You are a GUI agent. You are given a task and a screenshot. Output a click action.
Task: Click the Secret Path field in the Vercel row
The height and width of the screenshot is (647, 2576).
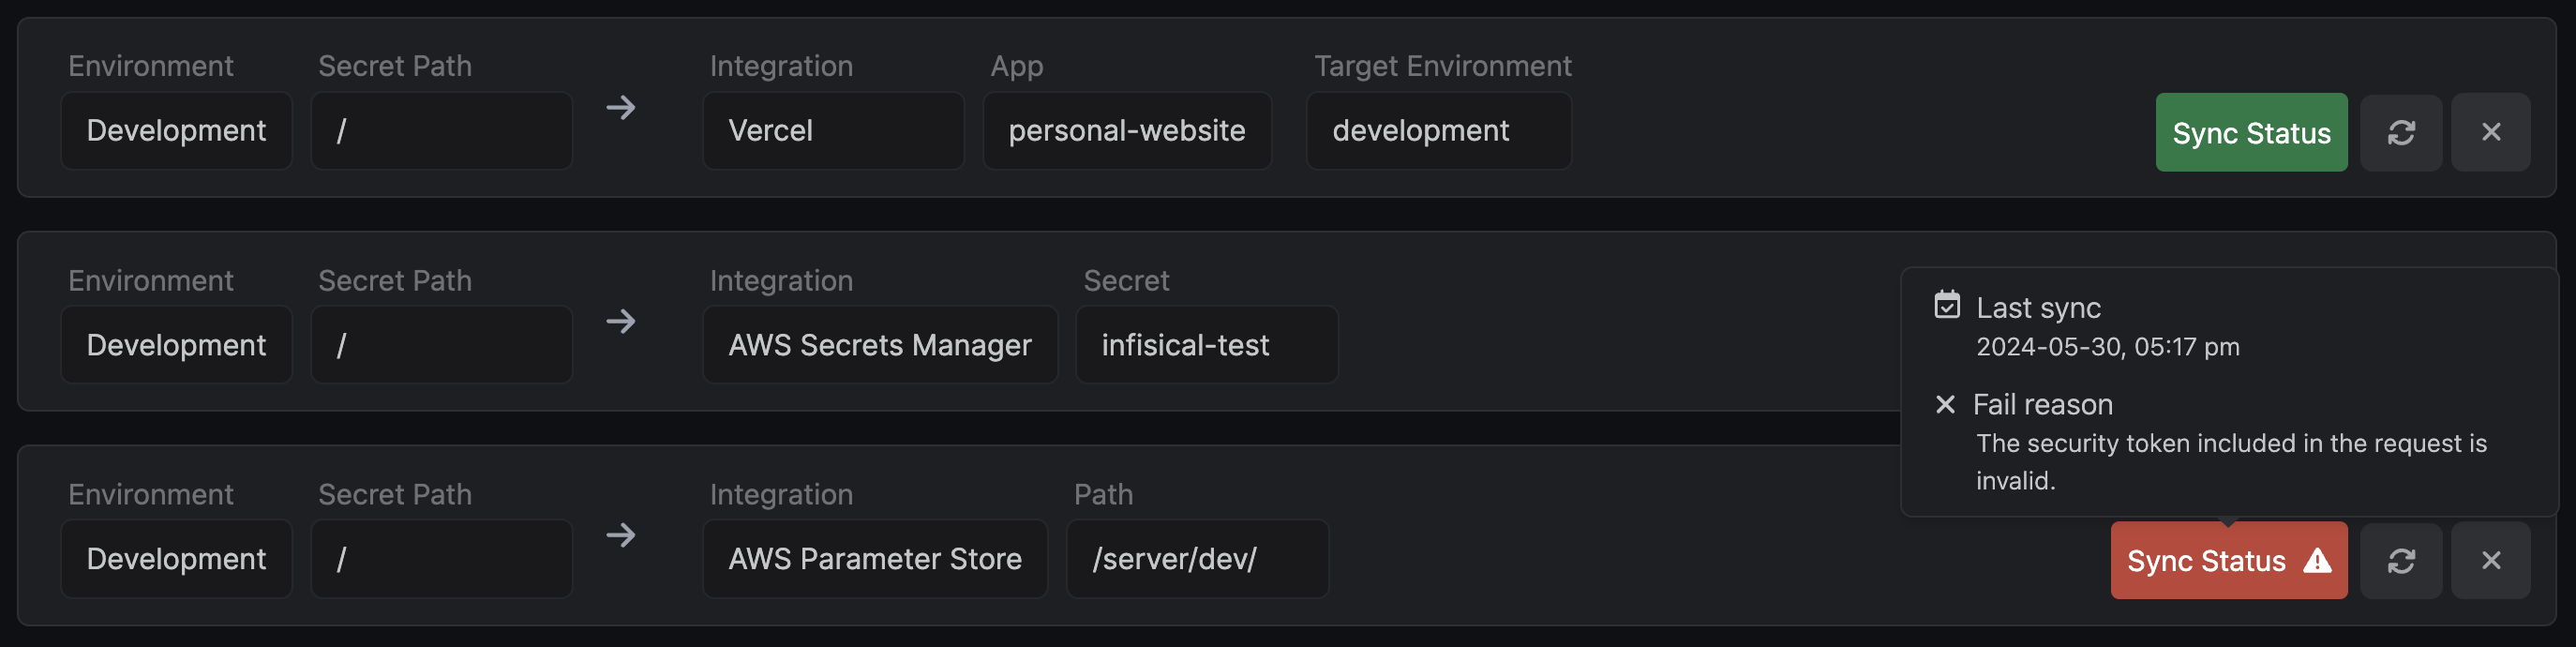(x=441, y=131)
